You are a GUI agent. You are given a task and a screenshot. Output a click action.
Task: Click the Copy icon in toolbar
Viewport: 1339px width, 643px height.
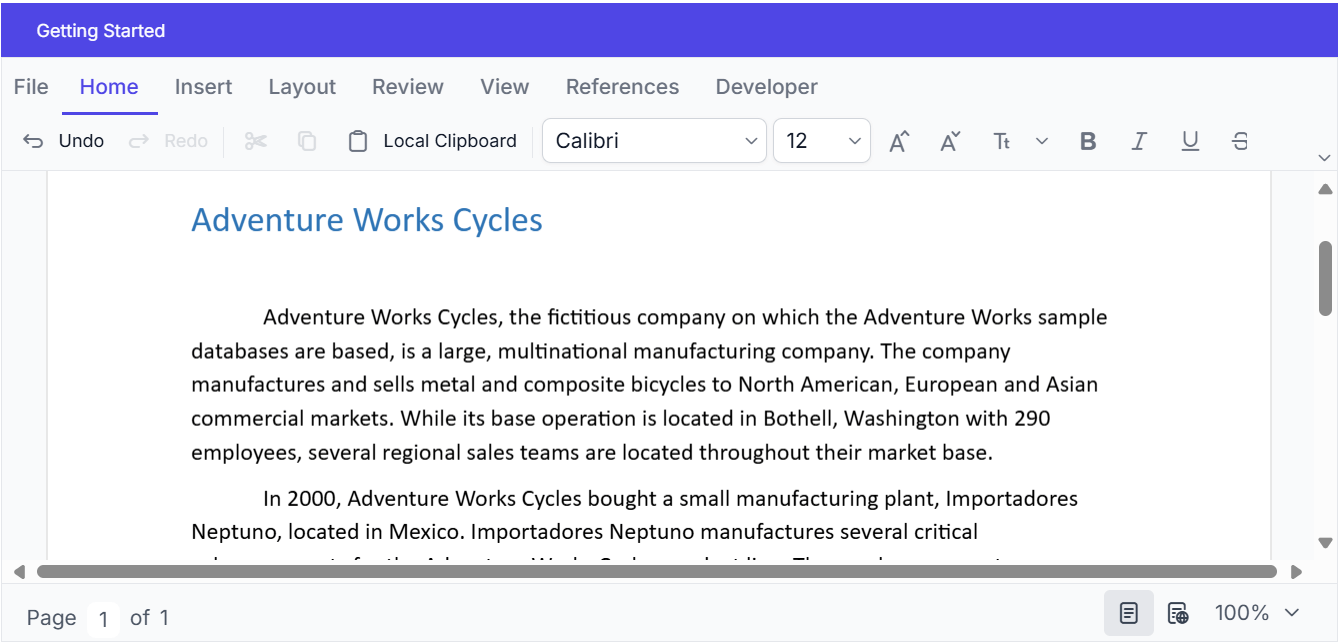307,141
